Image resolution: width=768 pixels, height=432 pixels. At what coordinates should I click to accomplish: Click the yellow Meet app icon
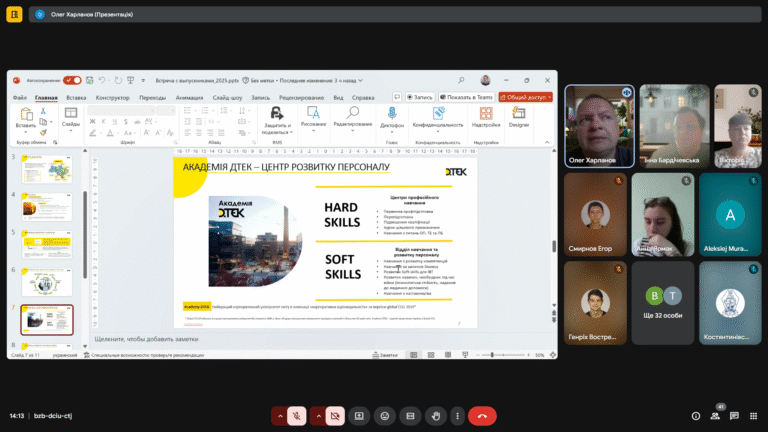coord(14,14)
